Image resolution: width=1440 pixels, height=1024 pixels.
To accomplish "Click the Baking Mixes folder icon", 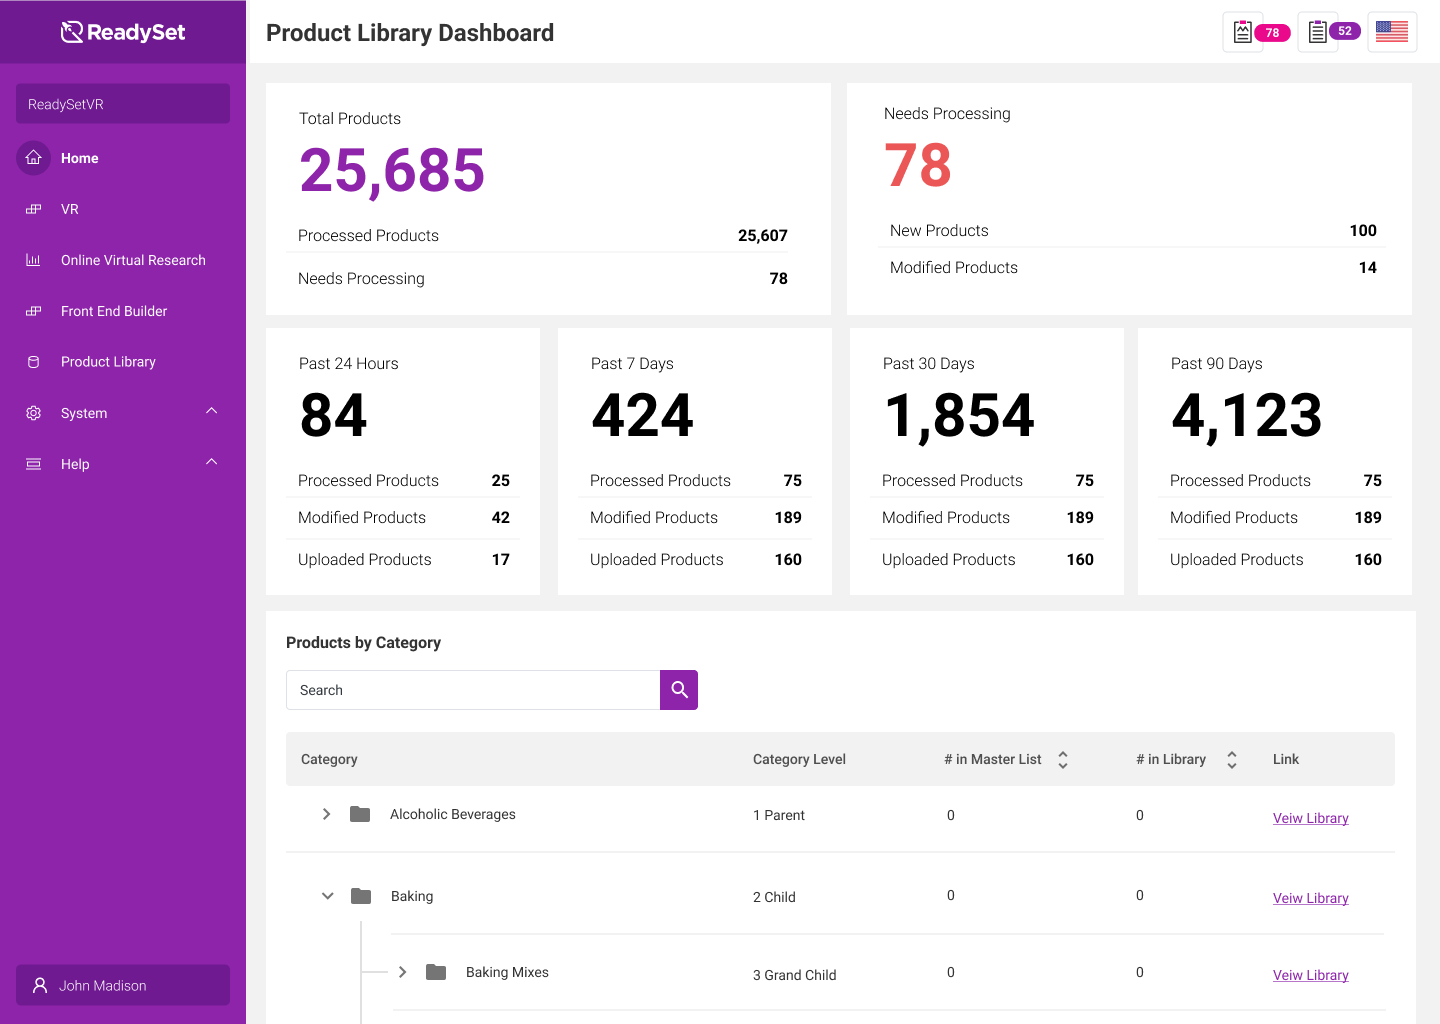I will [436, 972].
